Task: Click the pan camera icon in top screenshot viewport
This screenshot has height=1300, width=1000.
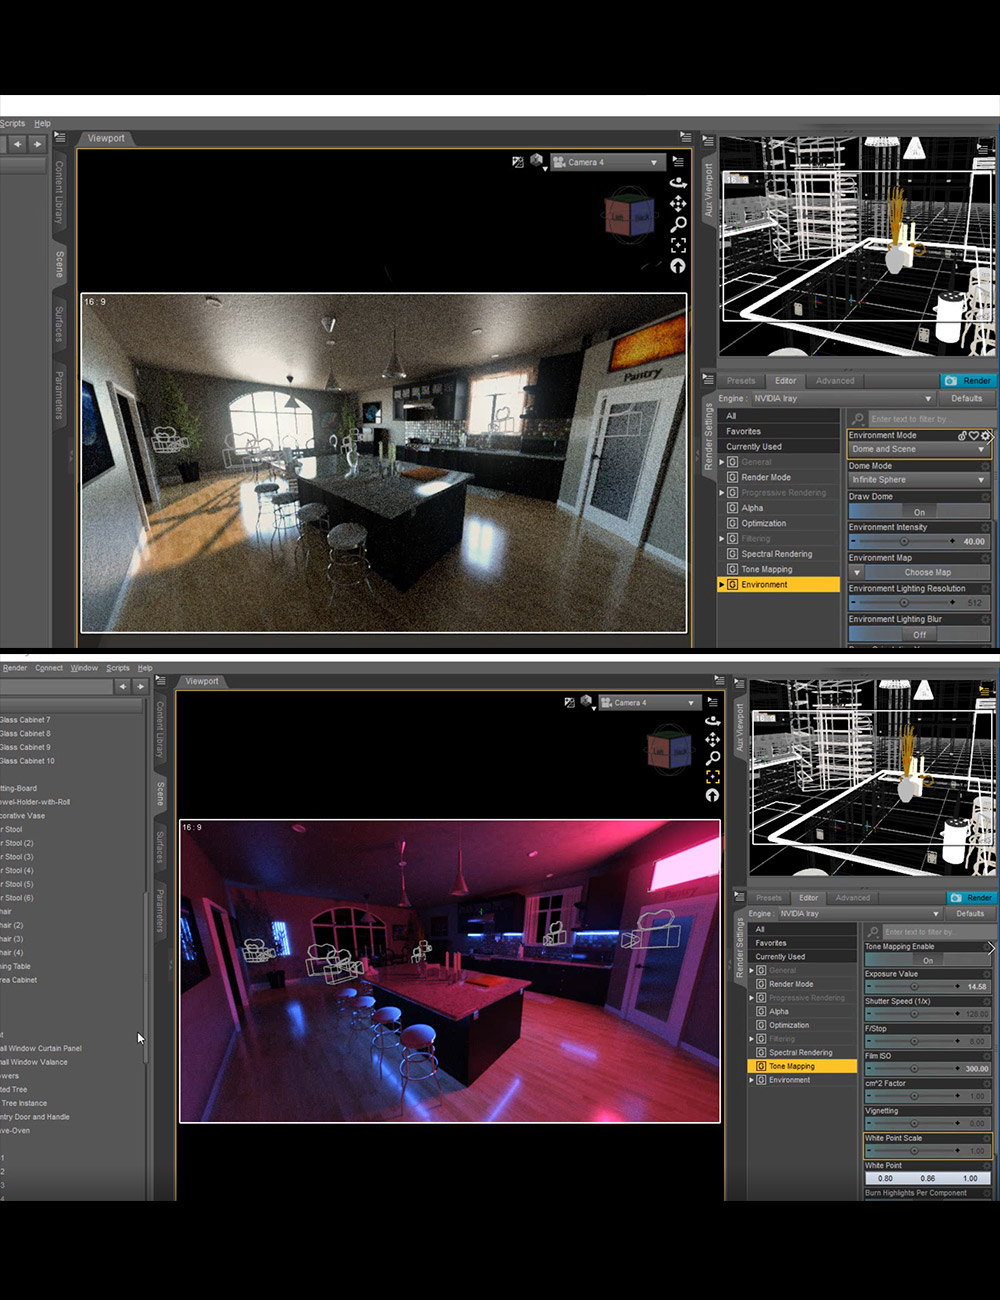Action: [x=678, y=204]
